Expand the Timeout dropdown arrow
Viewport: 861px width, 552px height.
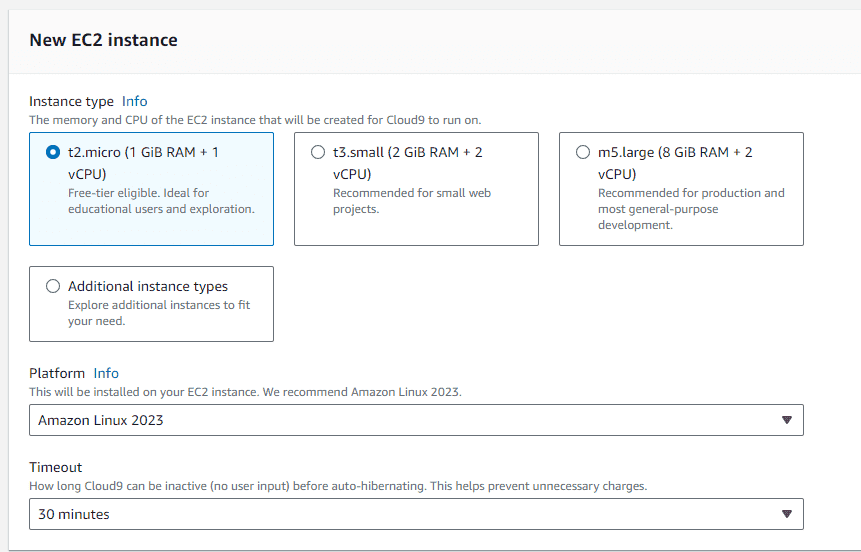tap(787, 514)
